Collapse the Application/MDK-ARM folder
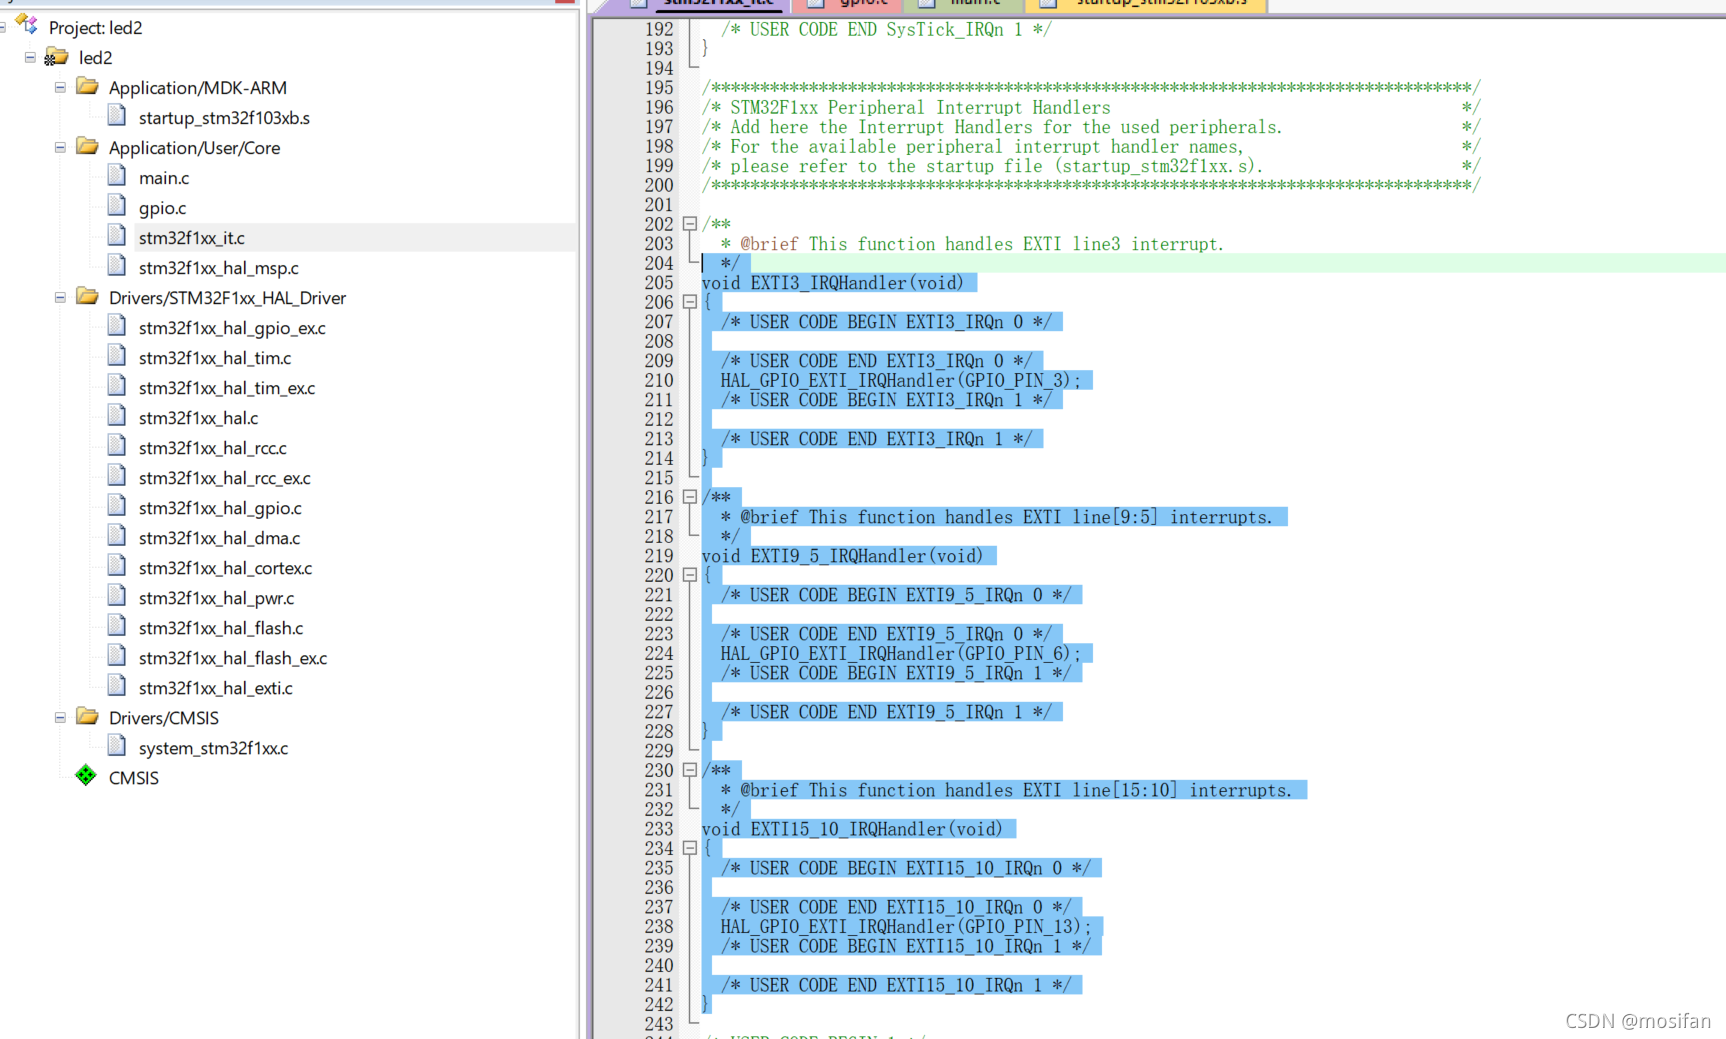1726x1039 pixels. tap(60, 88)
